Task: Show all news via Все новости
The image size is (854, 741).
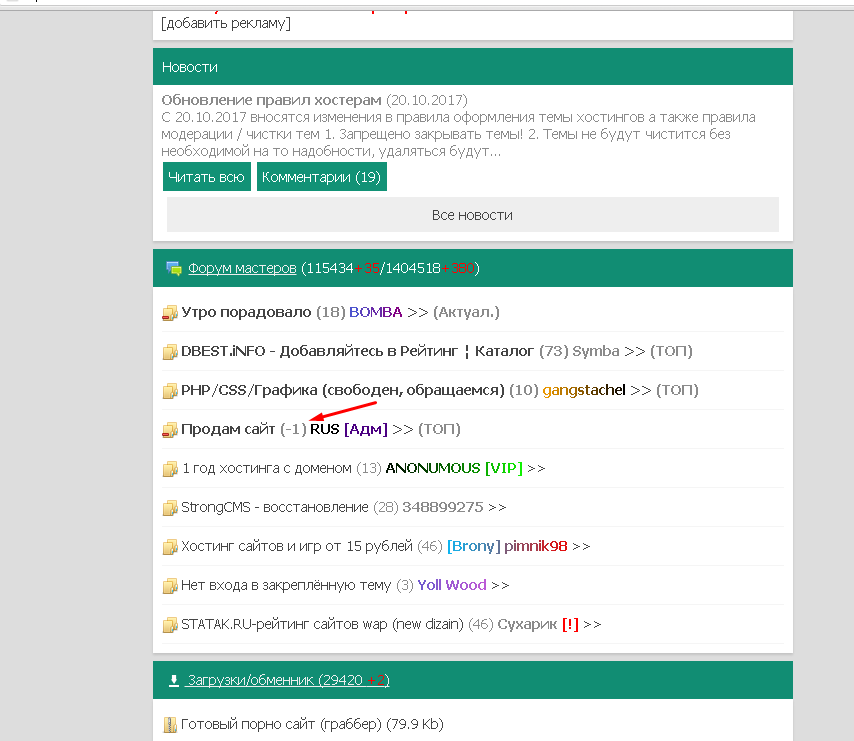Action: [472, 215]
